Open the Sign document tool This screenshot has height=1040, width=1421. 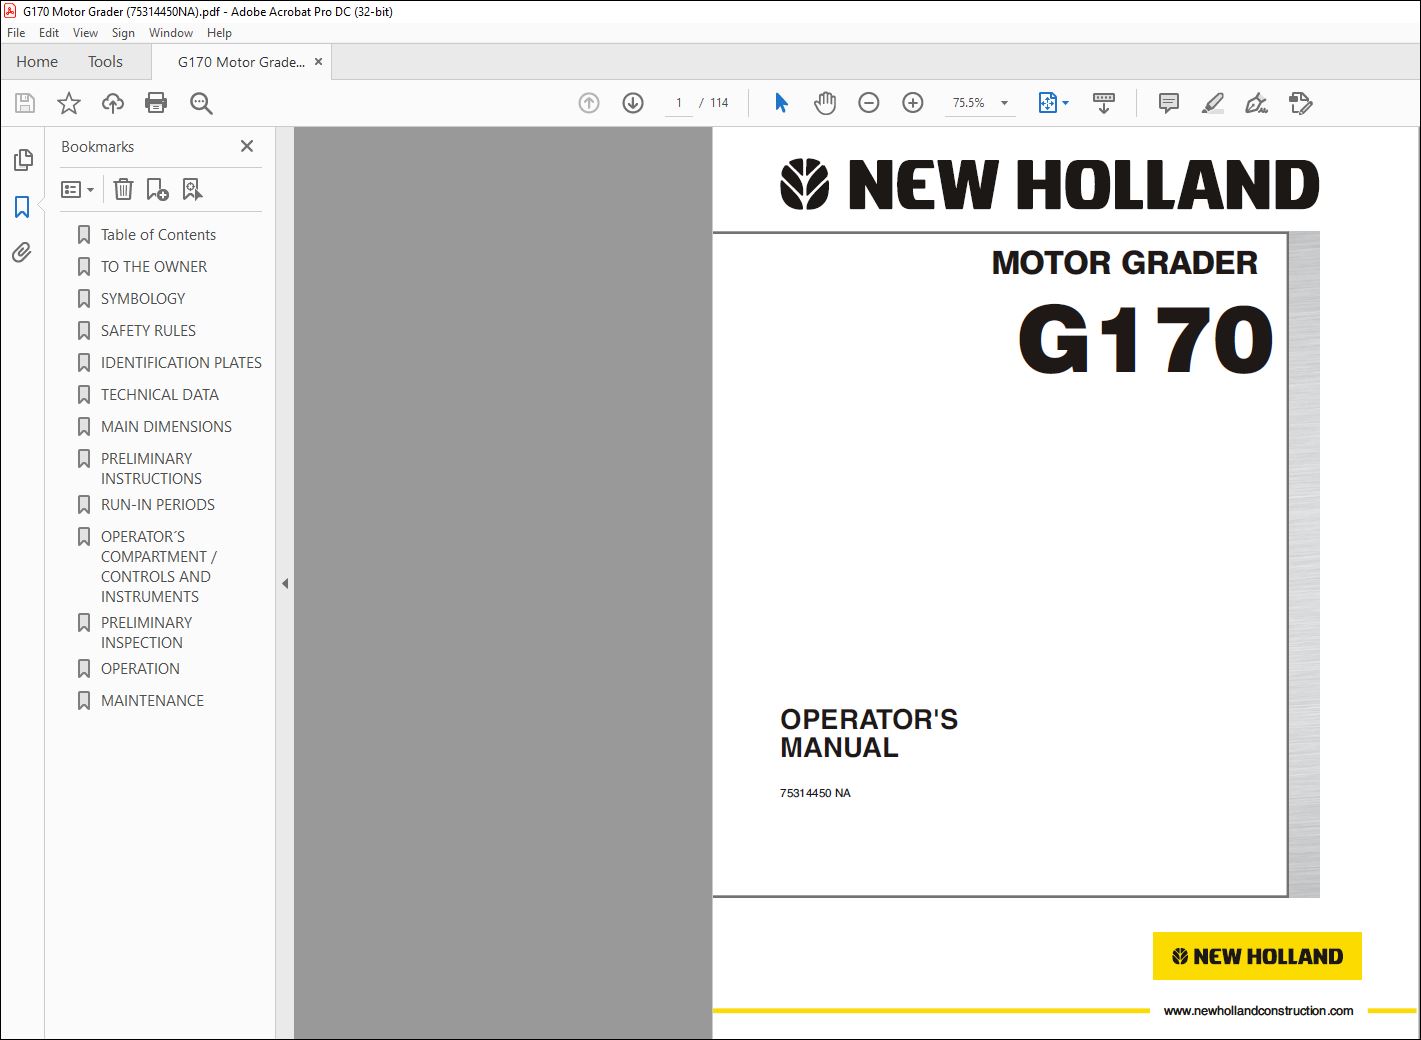(x=1256, y=103)
